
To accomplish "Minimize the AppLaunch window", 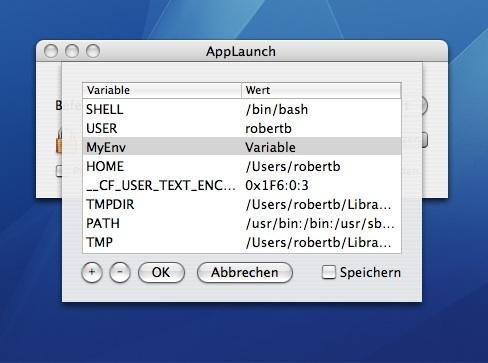I will click(x=72, y=51).
